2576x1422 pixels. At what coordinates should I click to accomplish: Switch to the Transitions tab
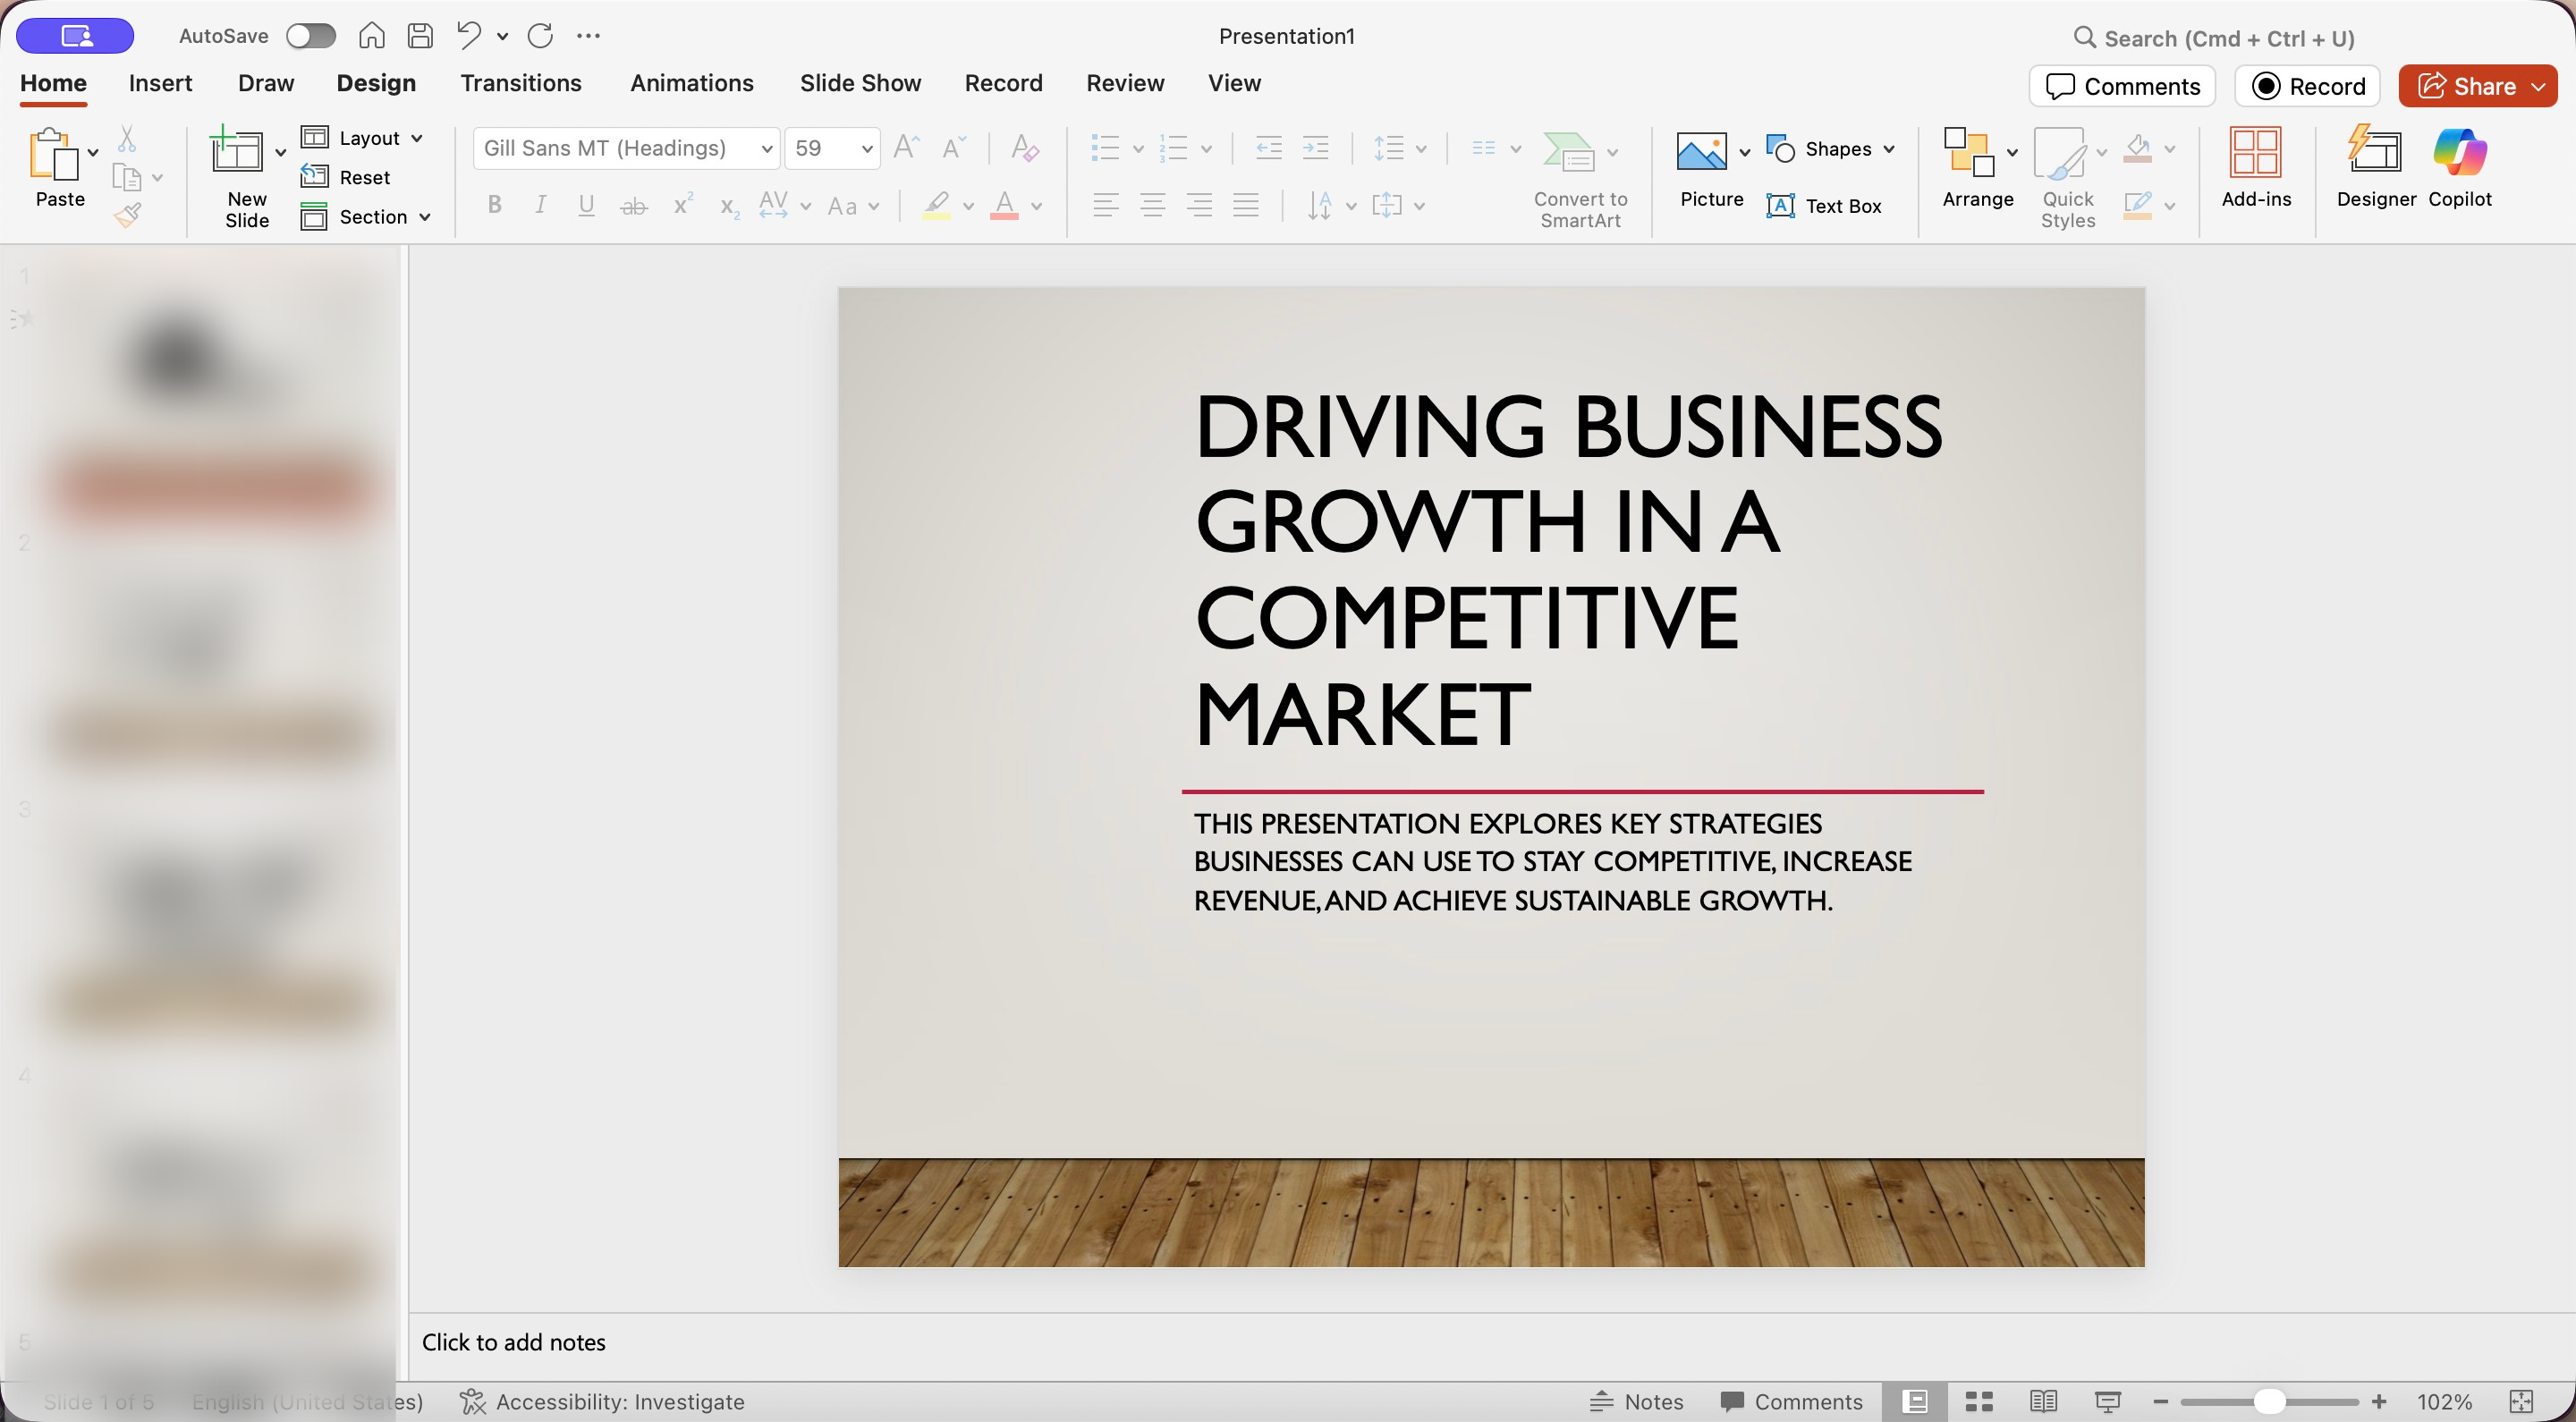[x=520, y=83]
